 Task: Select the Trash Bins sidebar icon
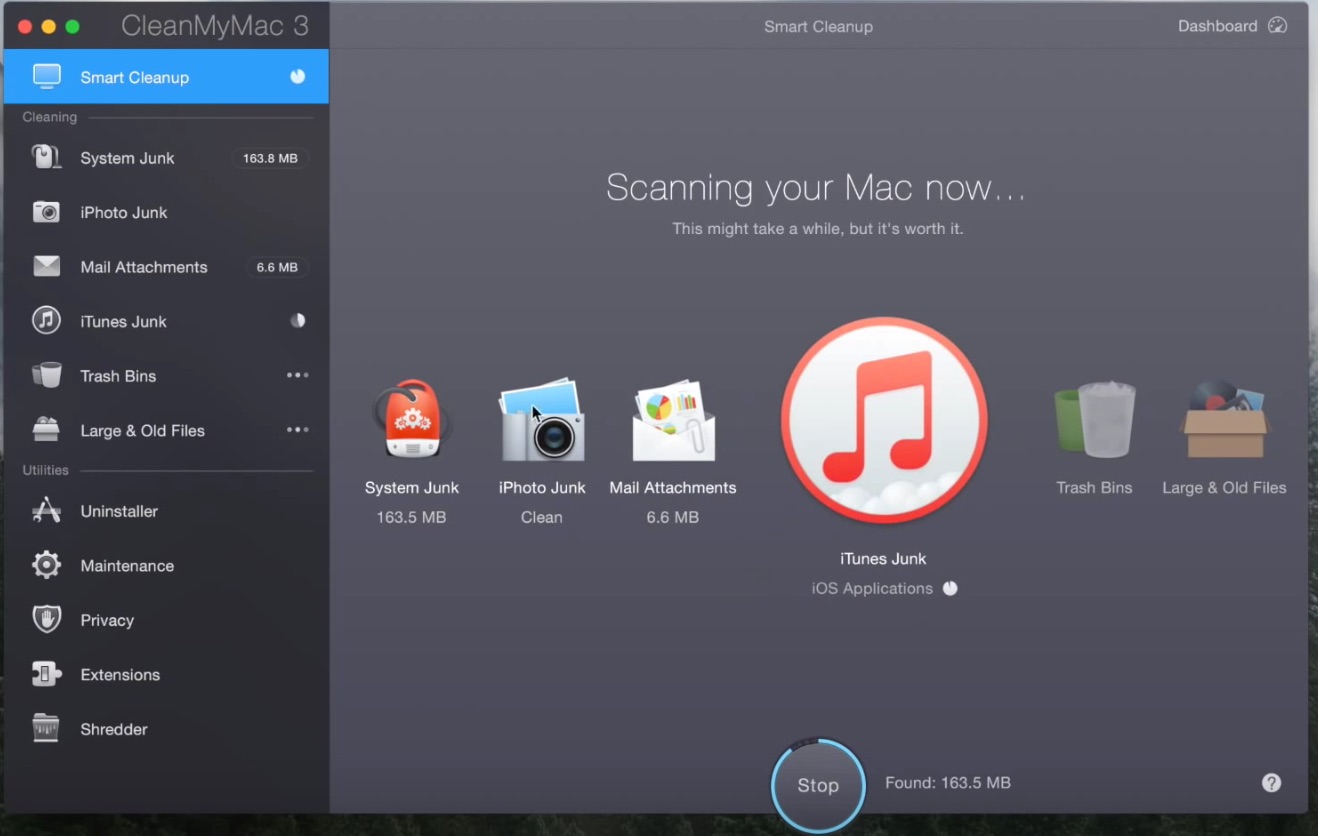46,376
